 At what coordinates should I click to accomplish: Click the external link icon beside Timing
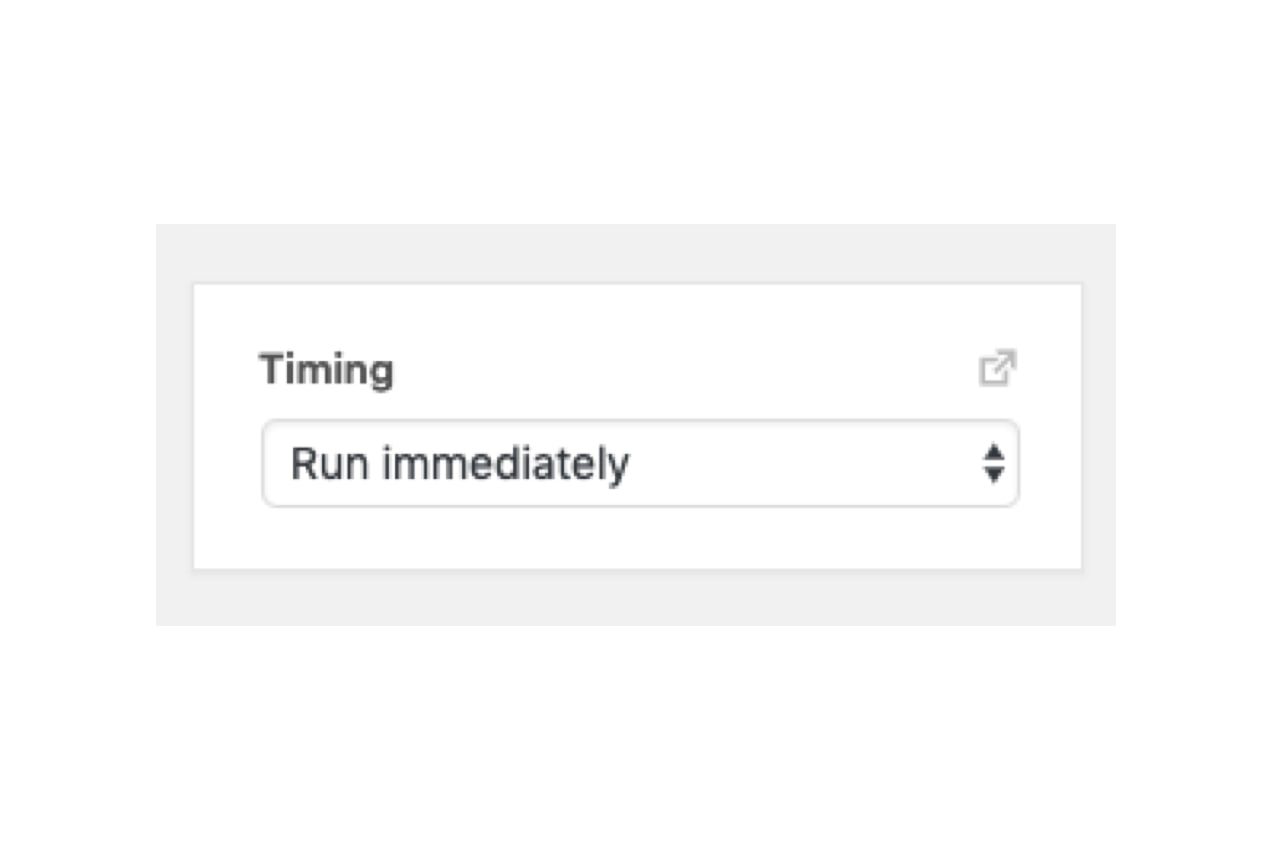[998, 368]
